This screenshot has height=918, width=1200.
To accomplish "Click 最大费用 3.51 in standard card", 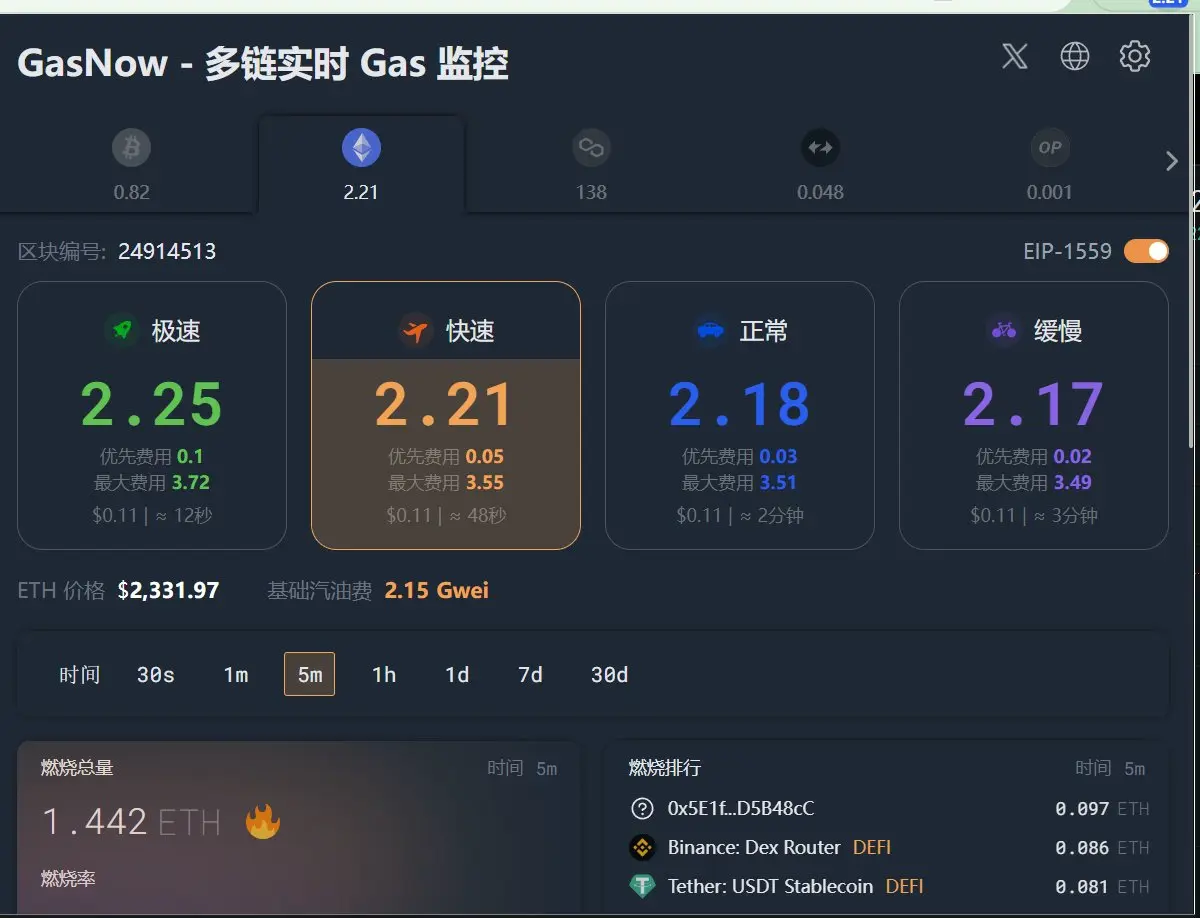I will (x=740, y=483).
